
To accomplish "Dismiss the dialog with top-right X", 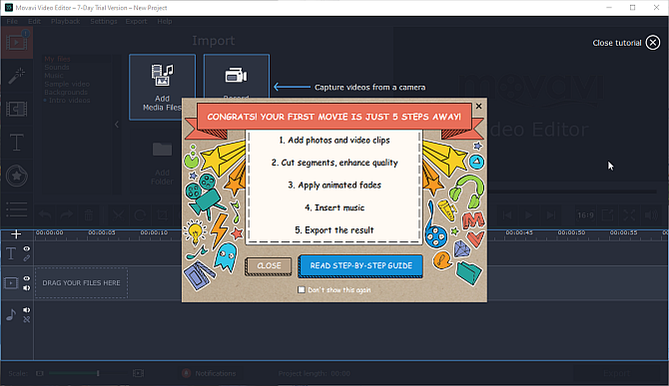I will (x=479, y=106).
